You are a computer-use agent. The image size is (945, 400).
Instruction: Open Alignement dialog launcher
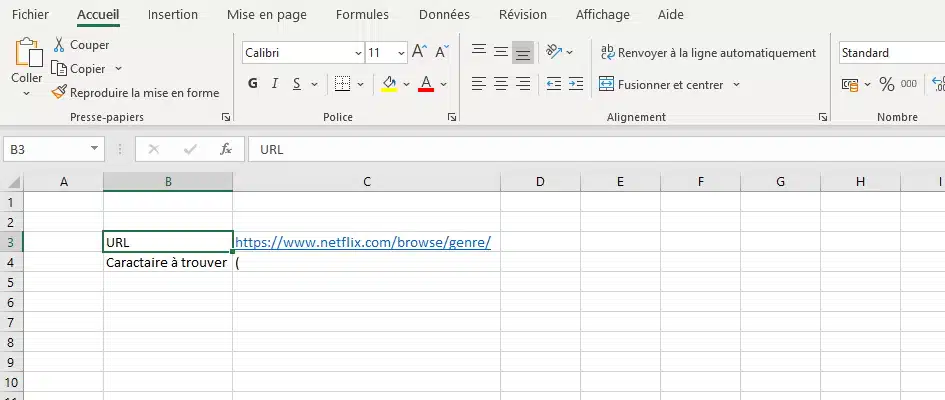click(823, 117)
